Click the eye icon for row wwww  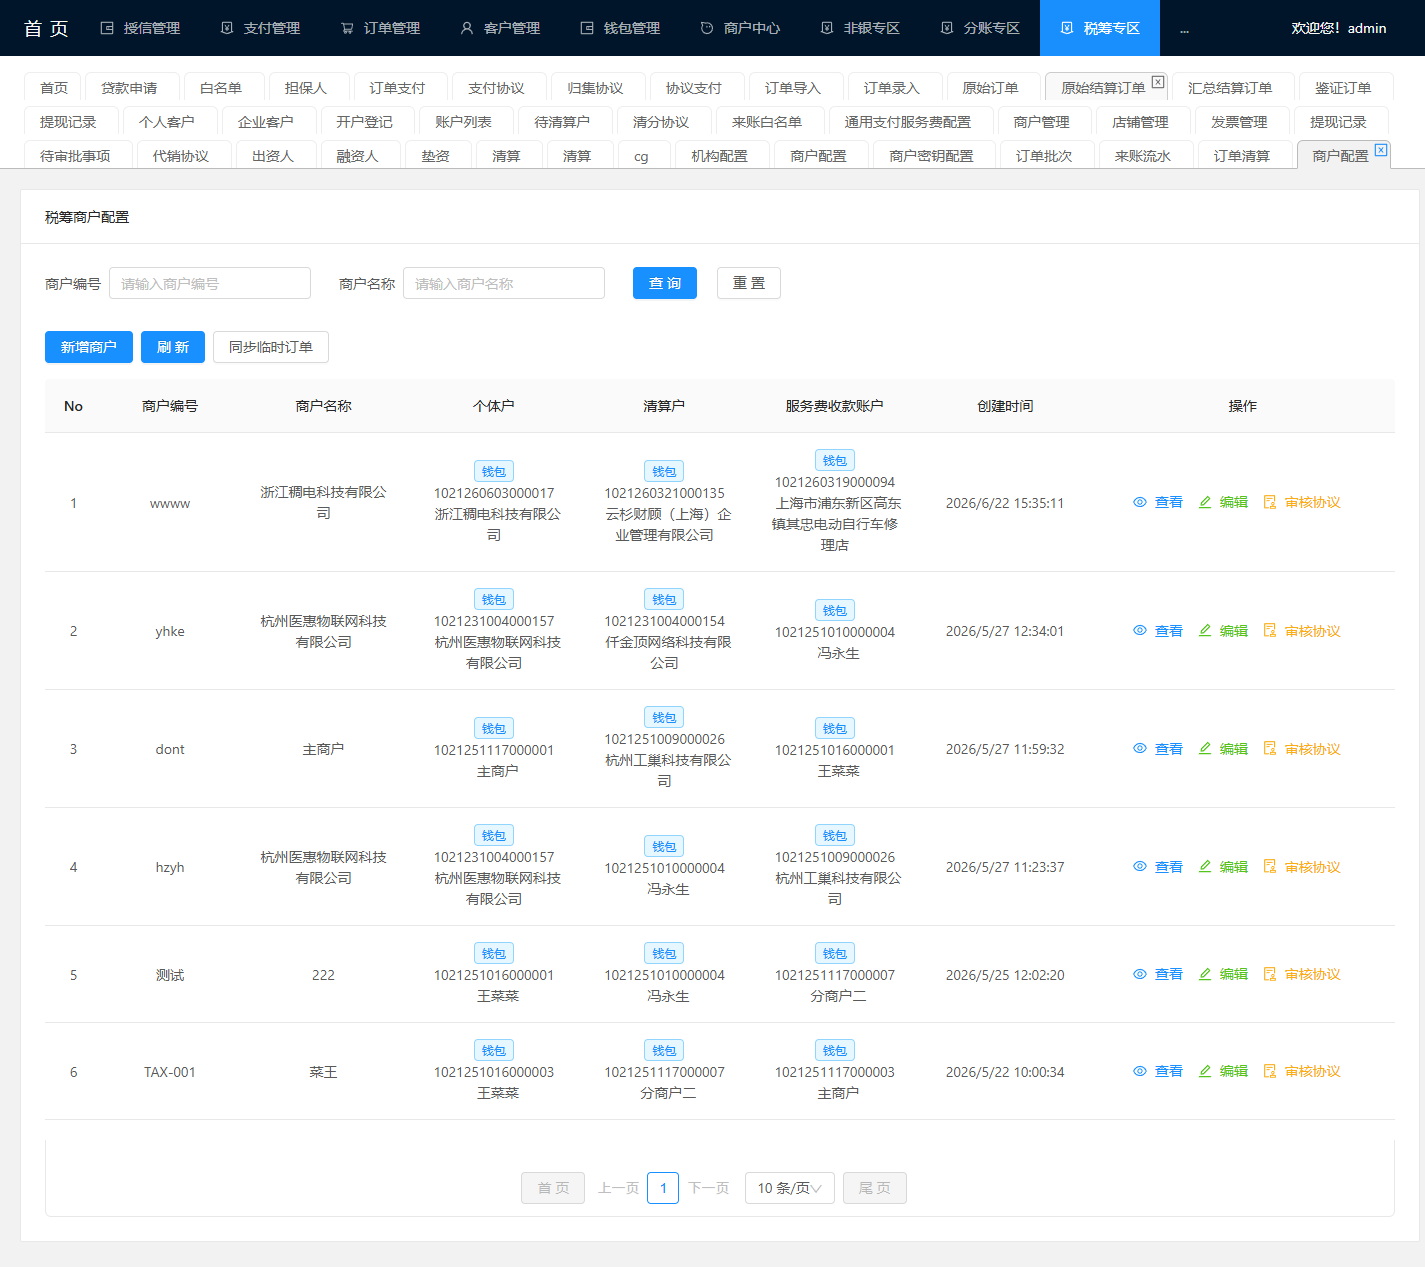click(1139, 502)
